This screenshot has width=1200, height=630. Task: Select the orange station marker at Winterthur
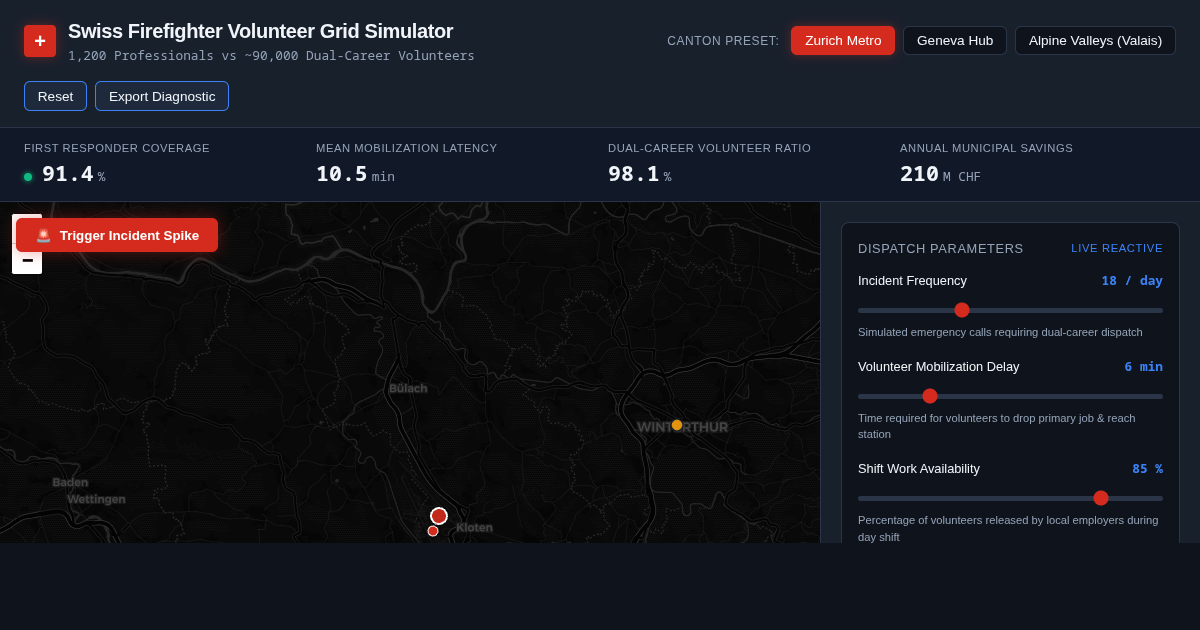[x=677, y=425]
